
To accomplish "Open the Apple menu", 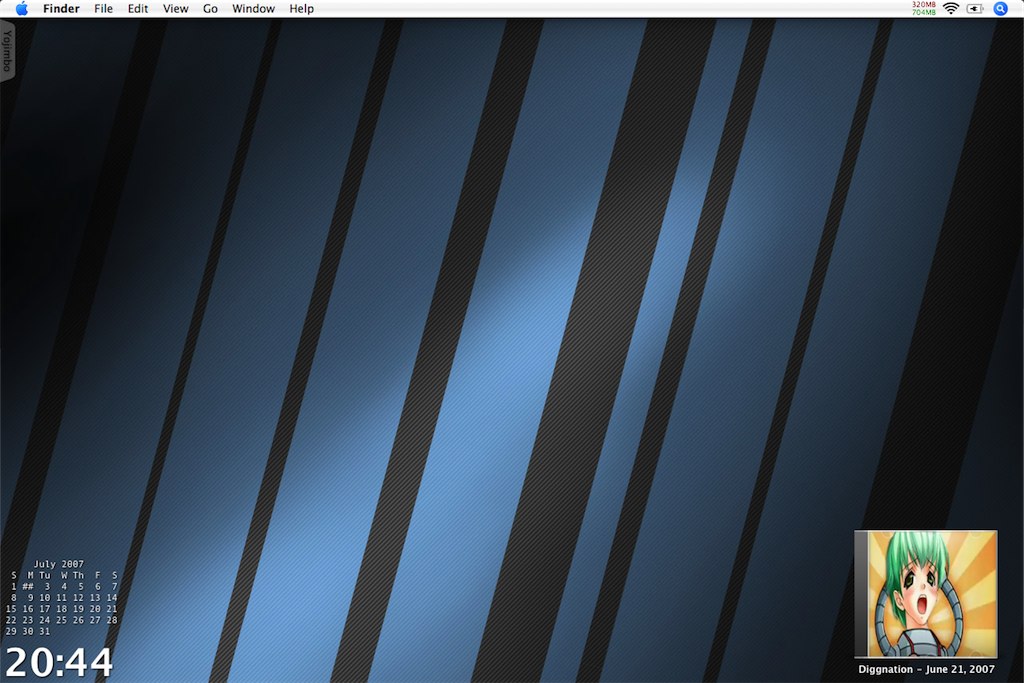I will pos(22,8).
